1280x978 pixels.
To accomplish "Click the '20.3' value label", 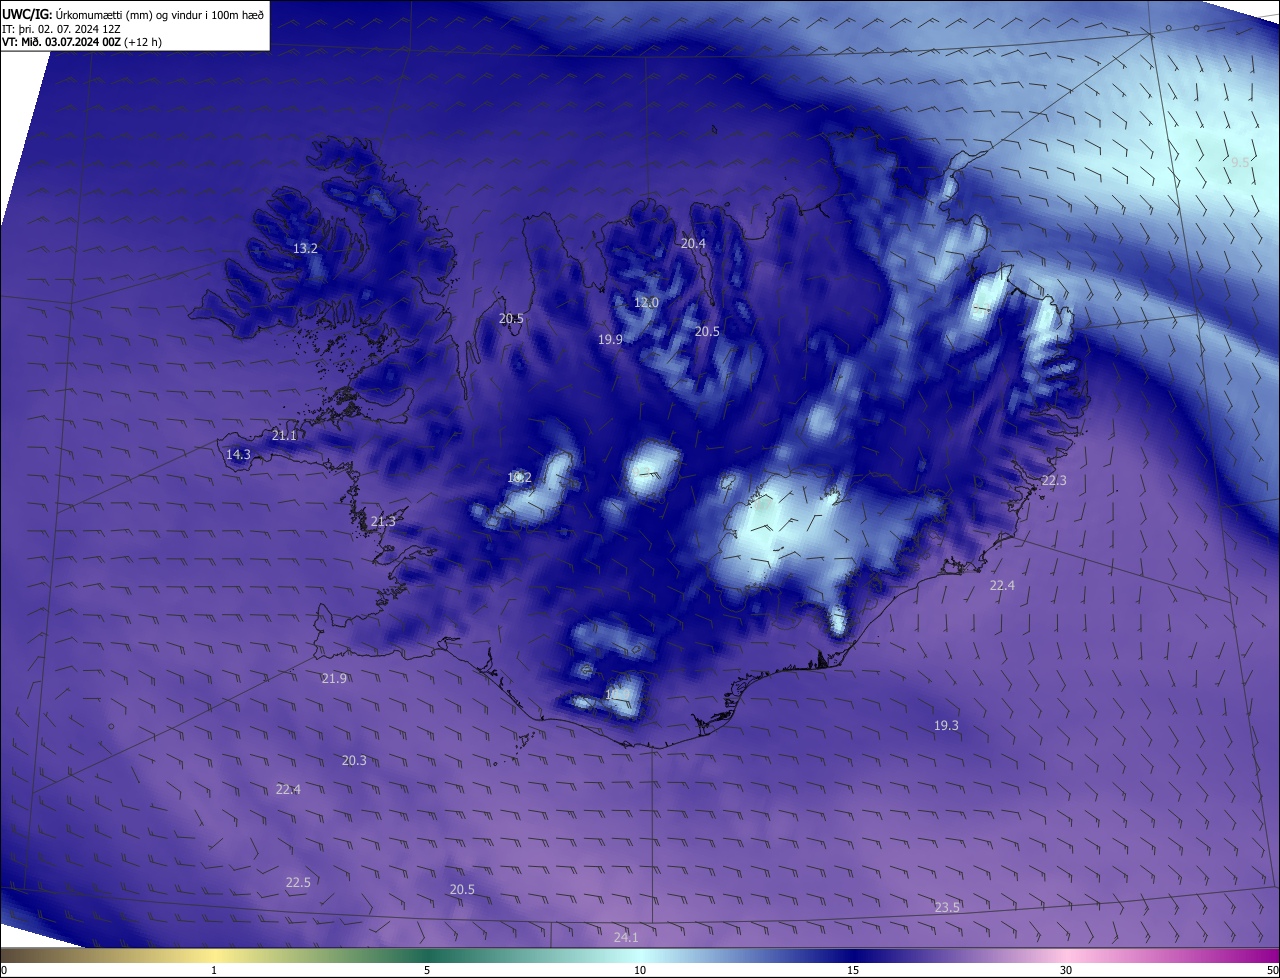I will tap(354, 760).
